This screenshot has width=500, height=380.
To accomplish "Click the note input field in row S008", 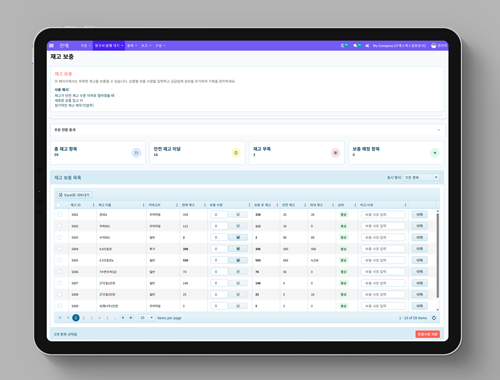I will click(383, 294).
